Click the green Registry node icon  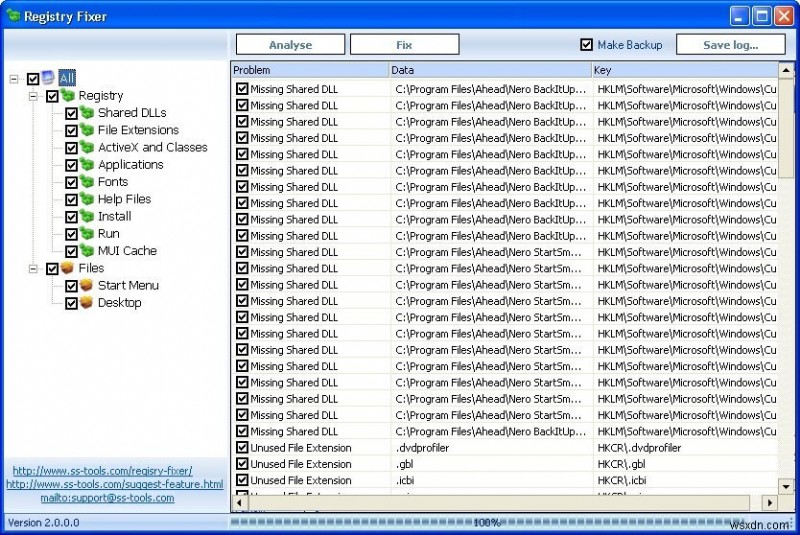pyautogui.click(x=68, y=94)
